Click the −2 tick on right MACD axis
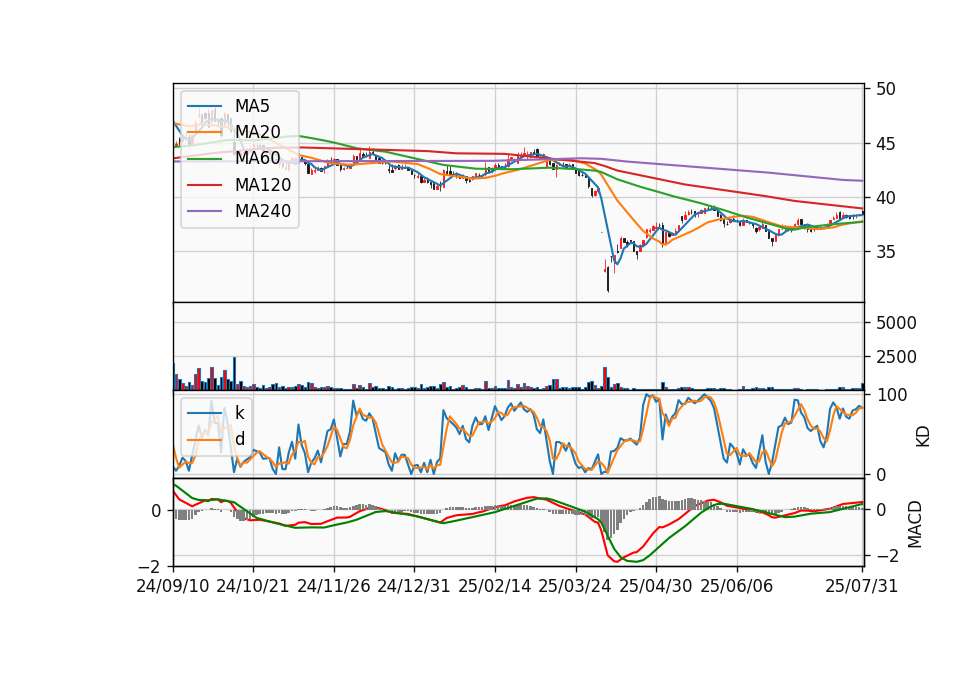 click(x=888, y=557)
